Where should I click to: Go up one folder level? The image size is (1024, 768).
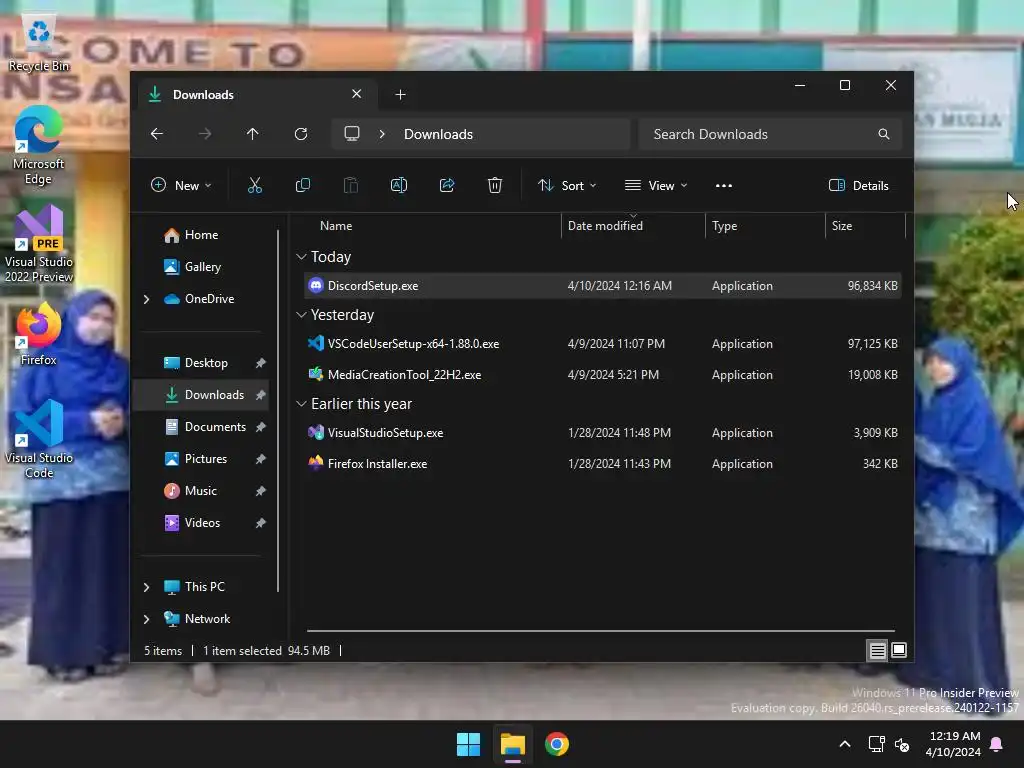[253, 134]
